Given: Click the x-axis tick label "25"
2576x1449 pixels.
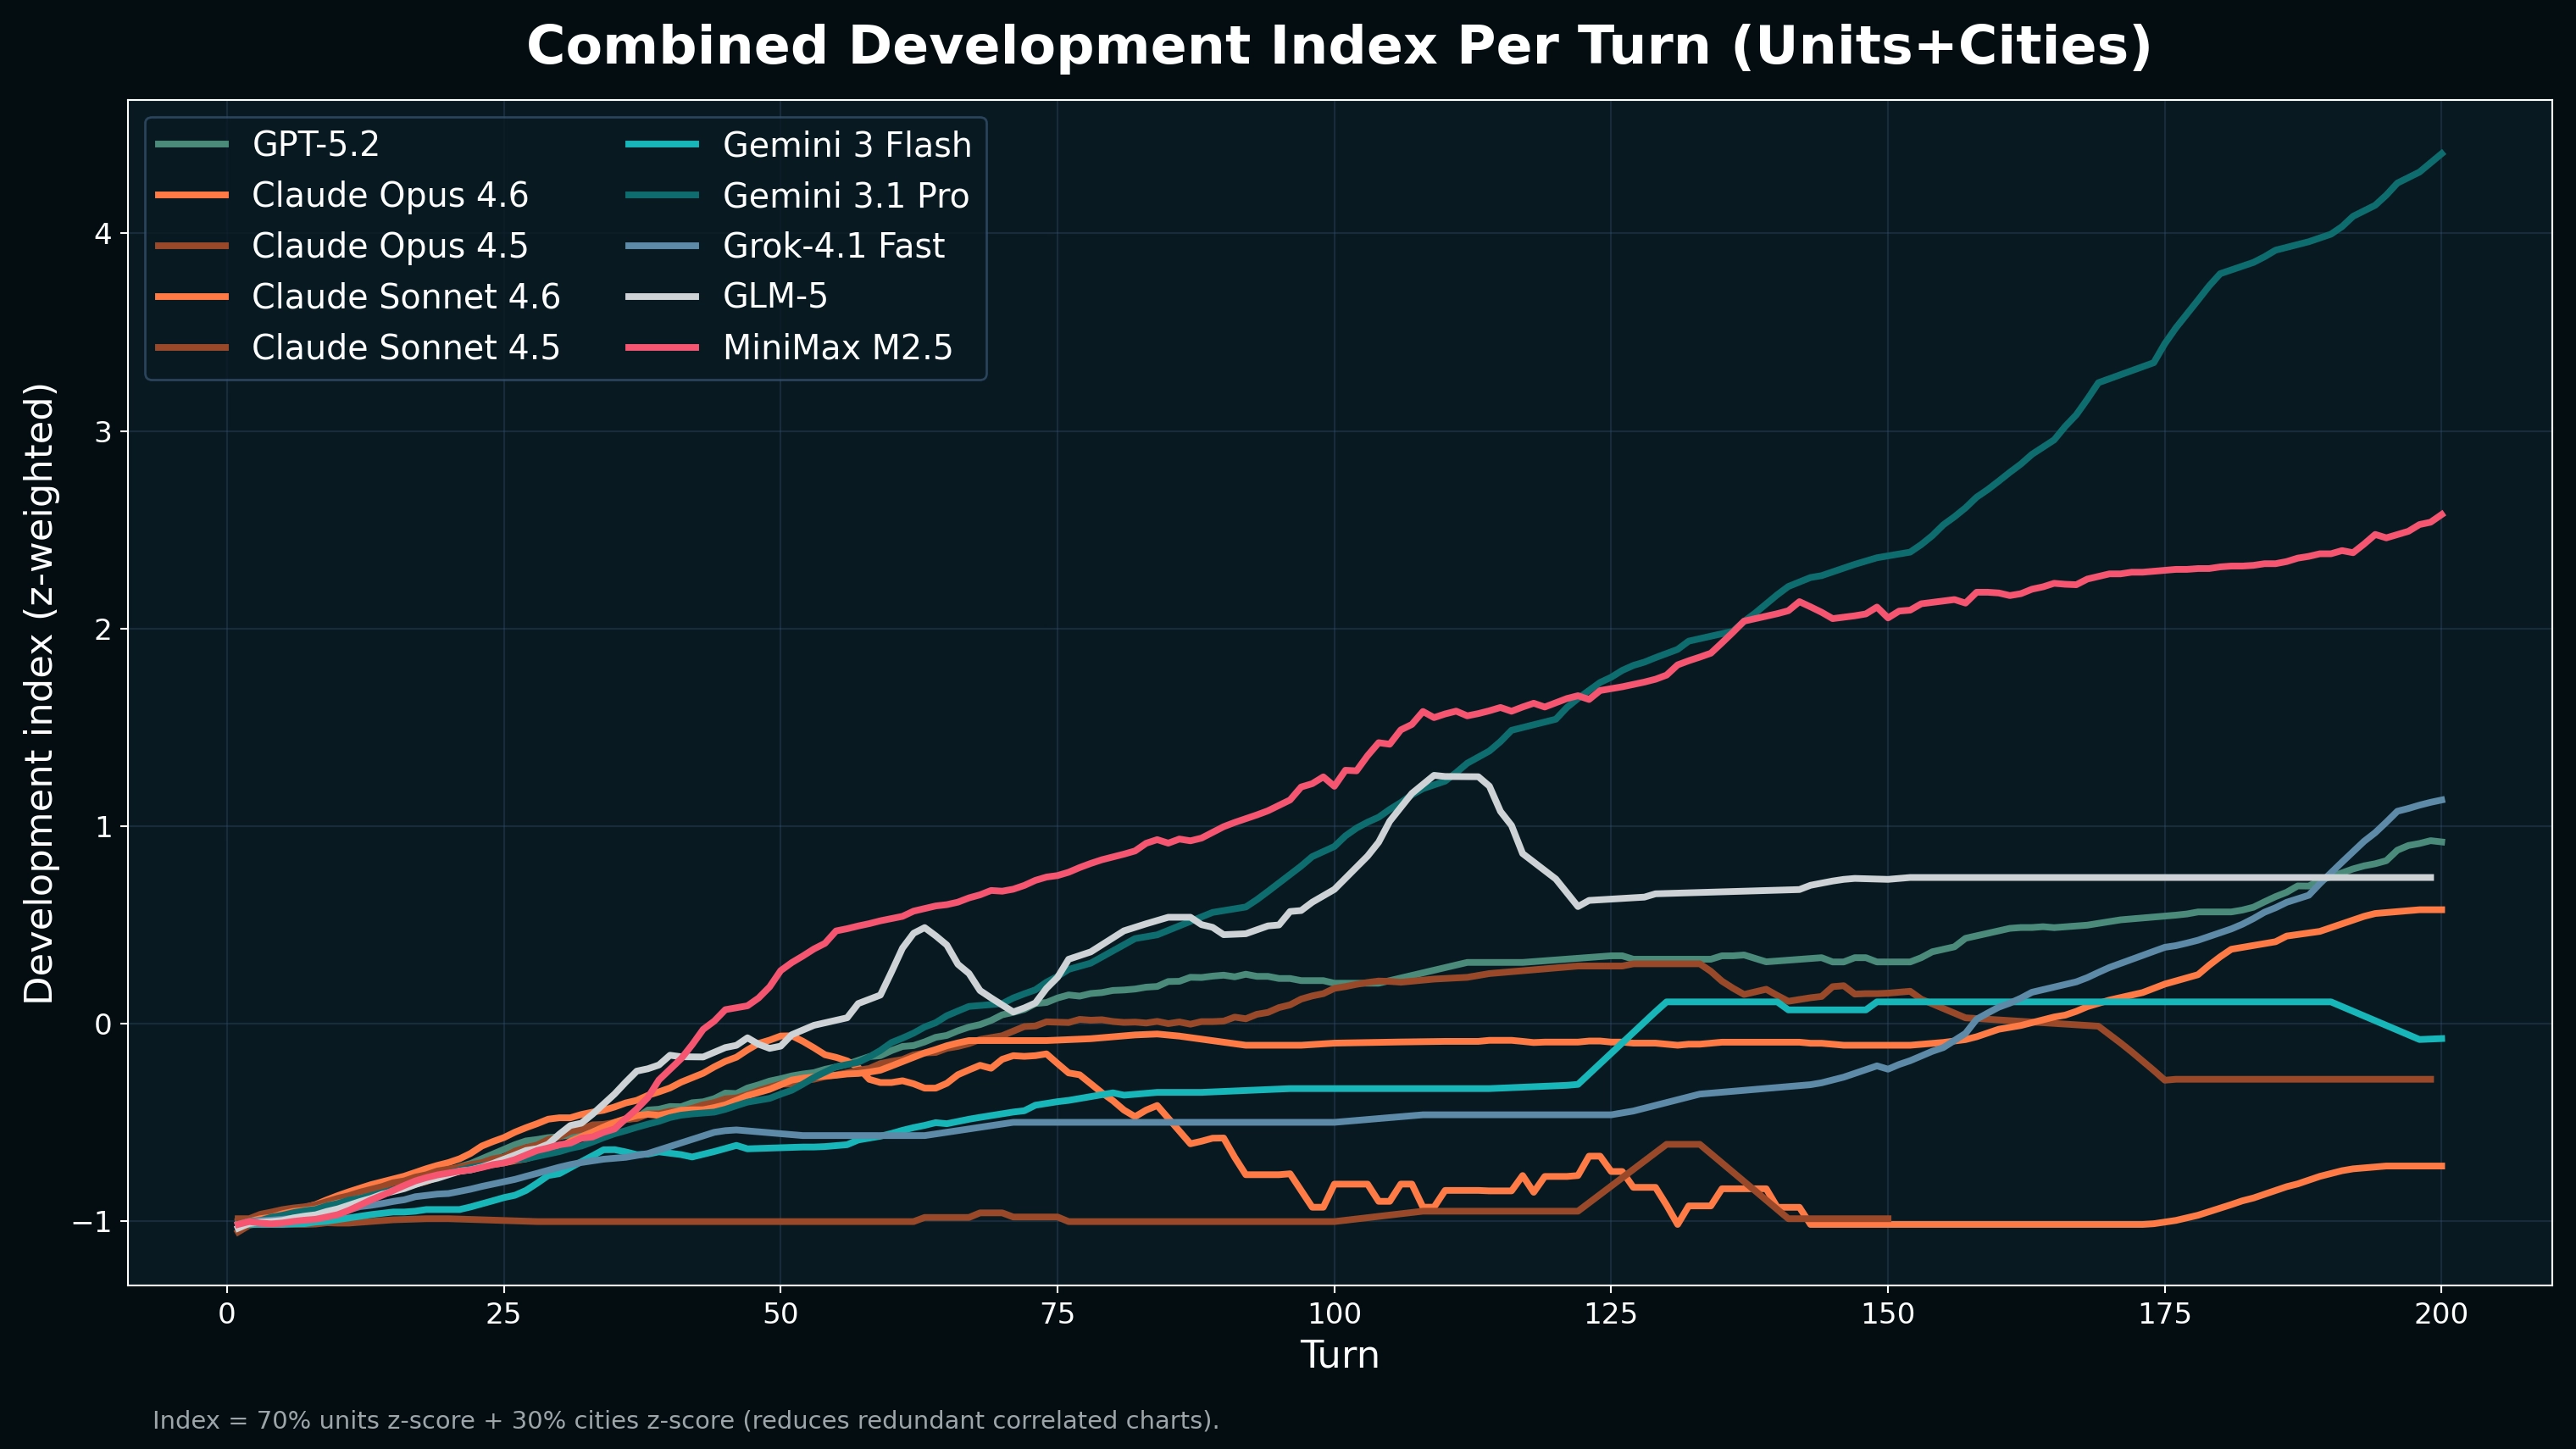Looking at the screenshot, I should [x=504, y=1313].
